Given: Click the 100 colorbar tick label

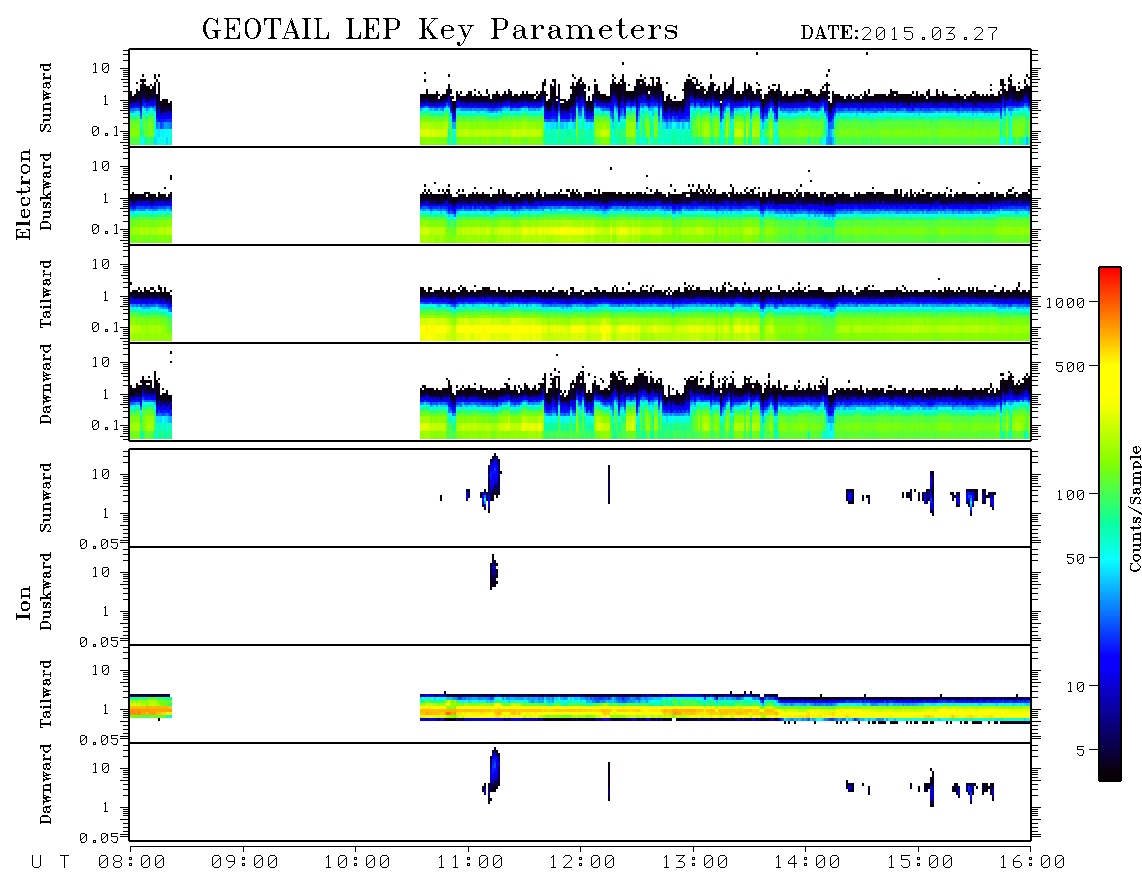Looking at the screenshot, I should click(x=1071, y=495).
